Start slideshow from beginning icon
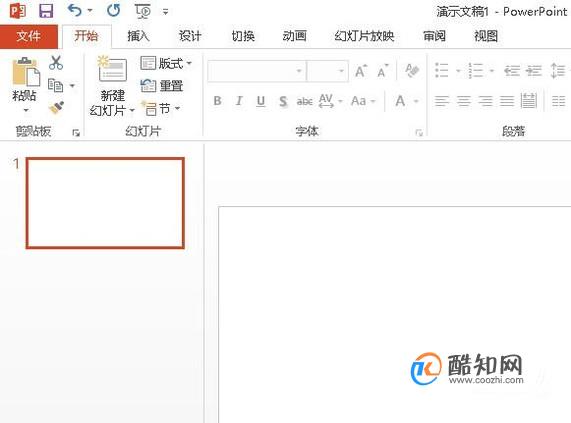This screenshot has height=423, width=571. [x=143, y=11]
